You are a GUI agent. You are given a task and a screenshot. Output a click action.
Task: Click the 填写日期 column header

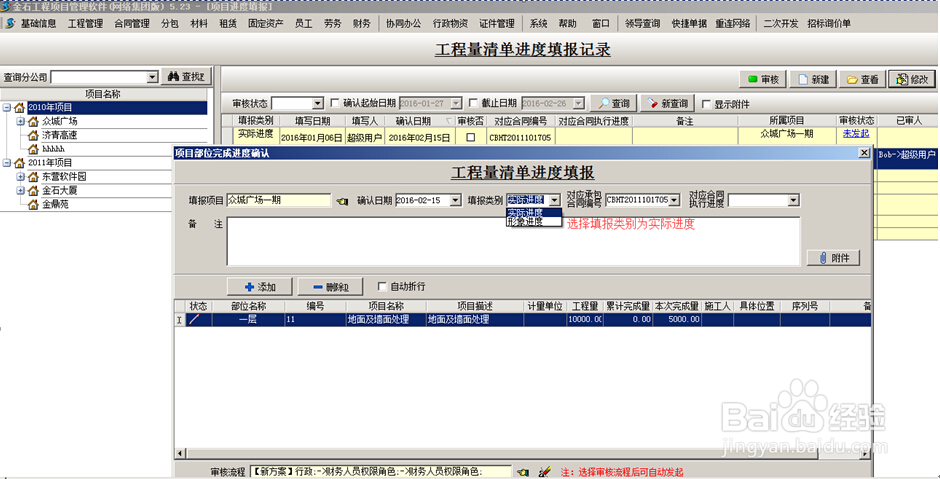[x=312, y=120]
